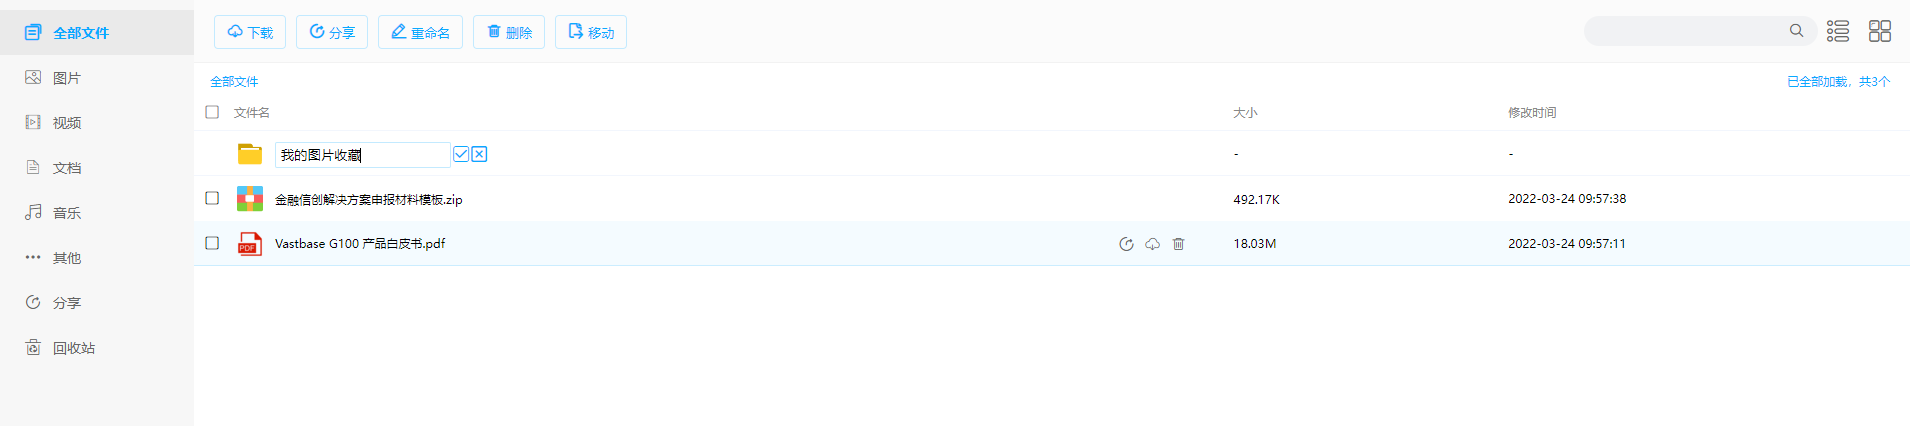Confirm the folder rename checkmark
Screen dimensions: 1920x426
pyautogui.click(x=461, y=154)
